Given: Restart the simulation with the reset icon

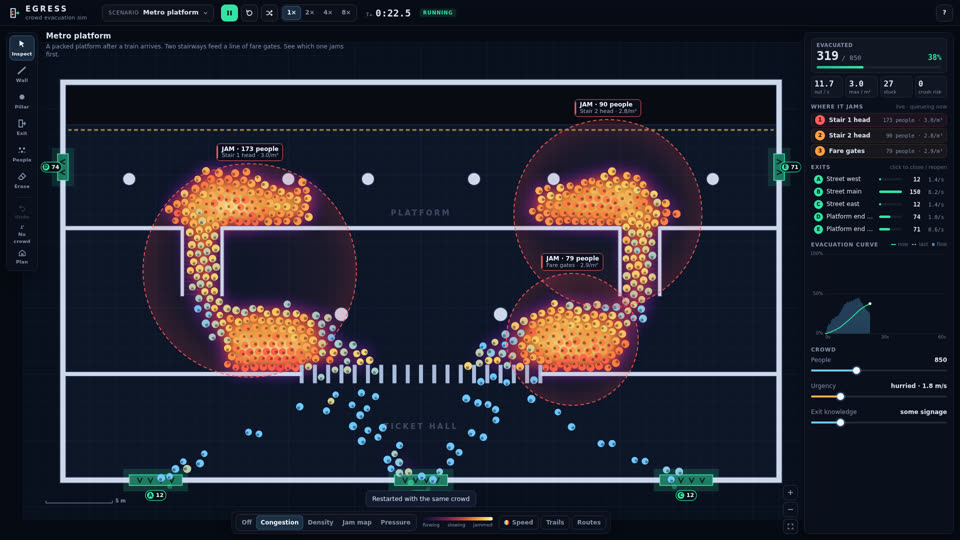Looking at the screenshot, I should [249, 13].
